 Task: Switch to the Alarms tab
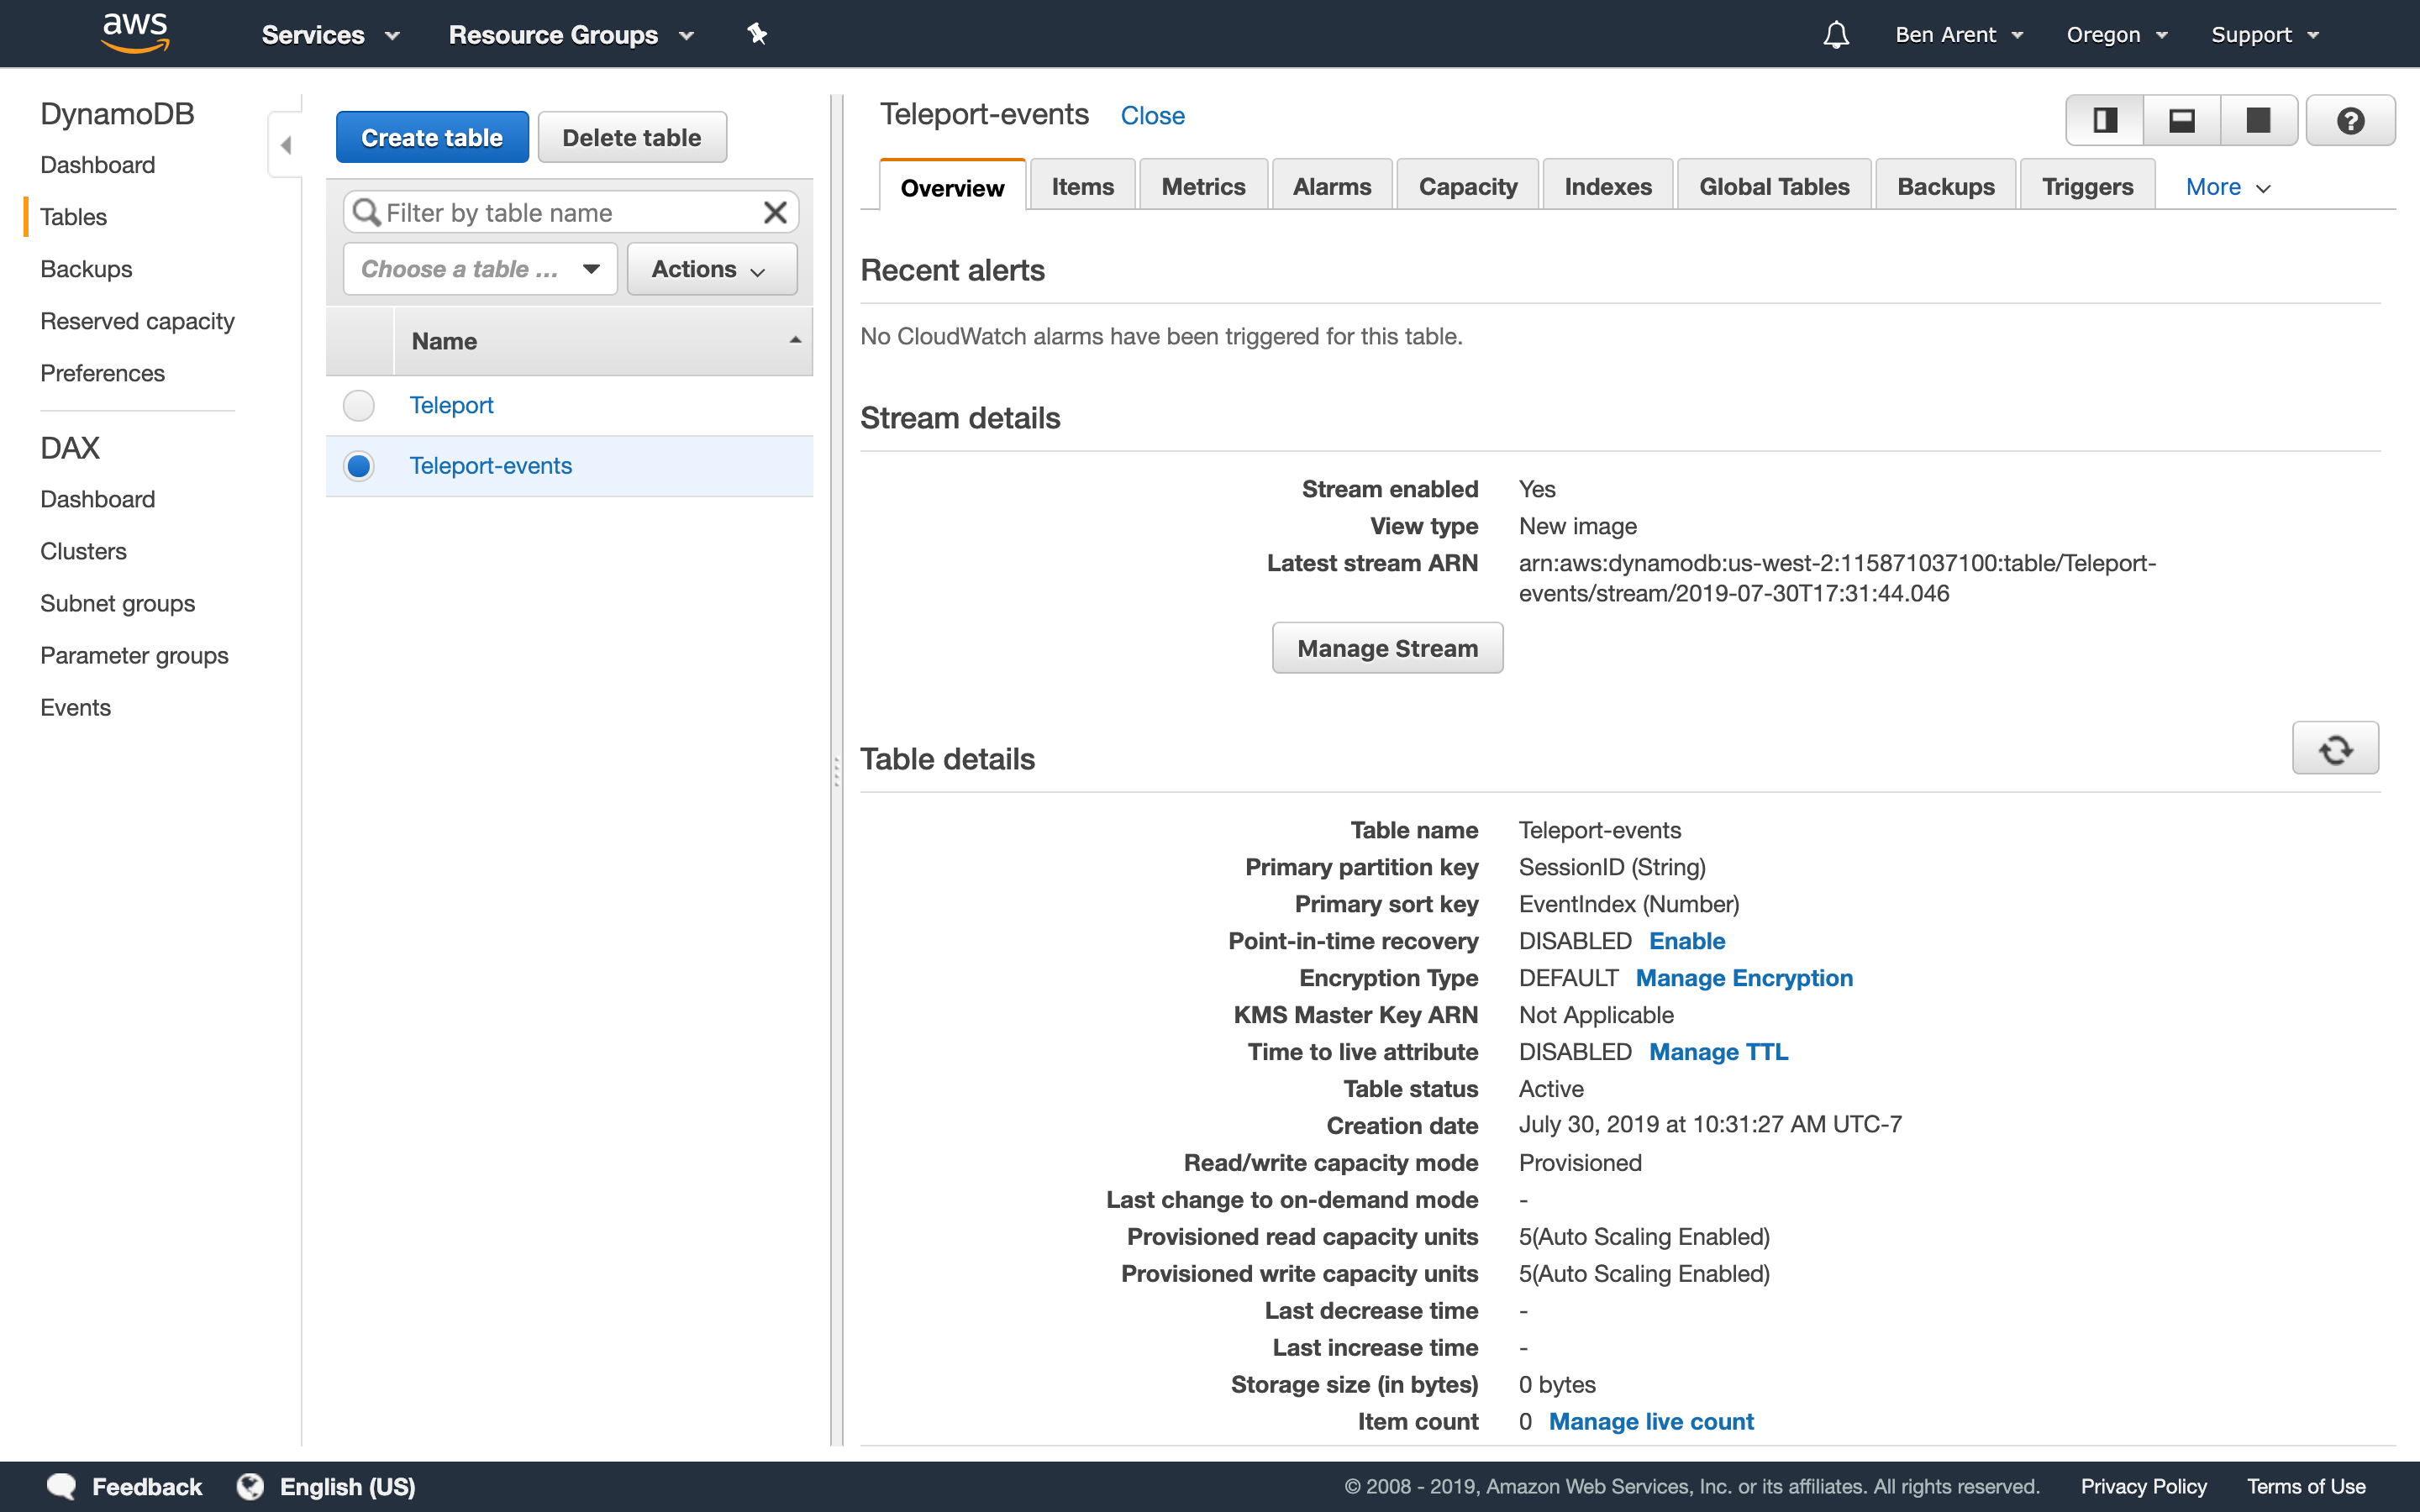click(1331, 186)
